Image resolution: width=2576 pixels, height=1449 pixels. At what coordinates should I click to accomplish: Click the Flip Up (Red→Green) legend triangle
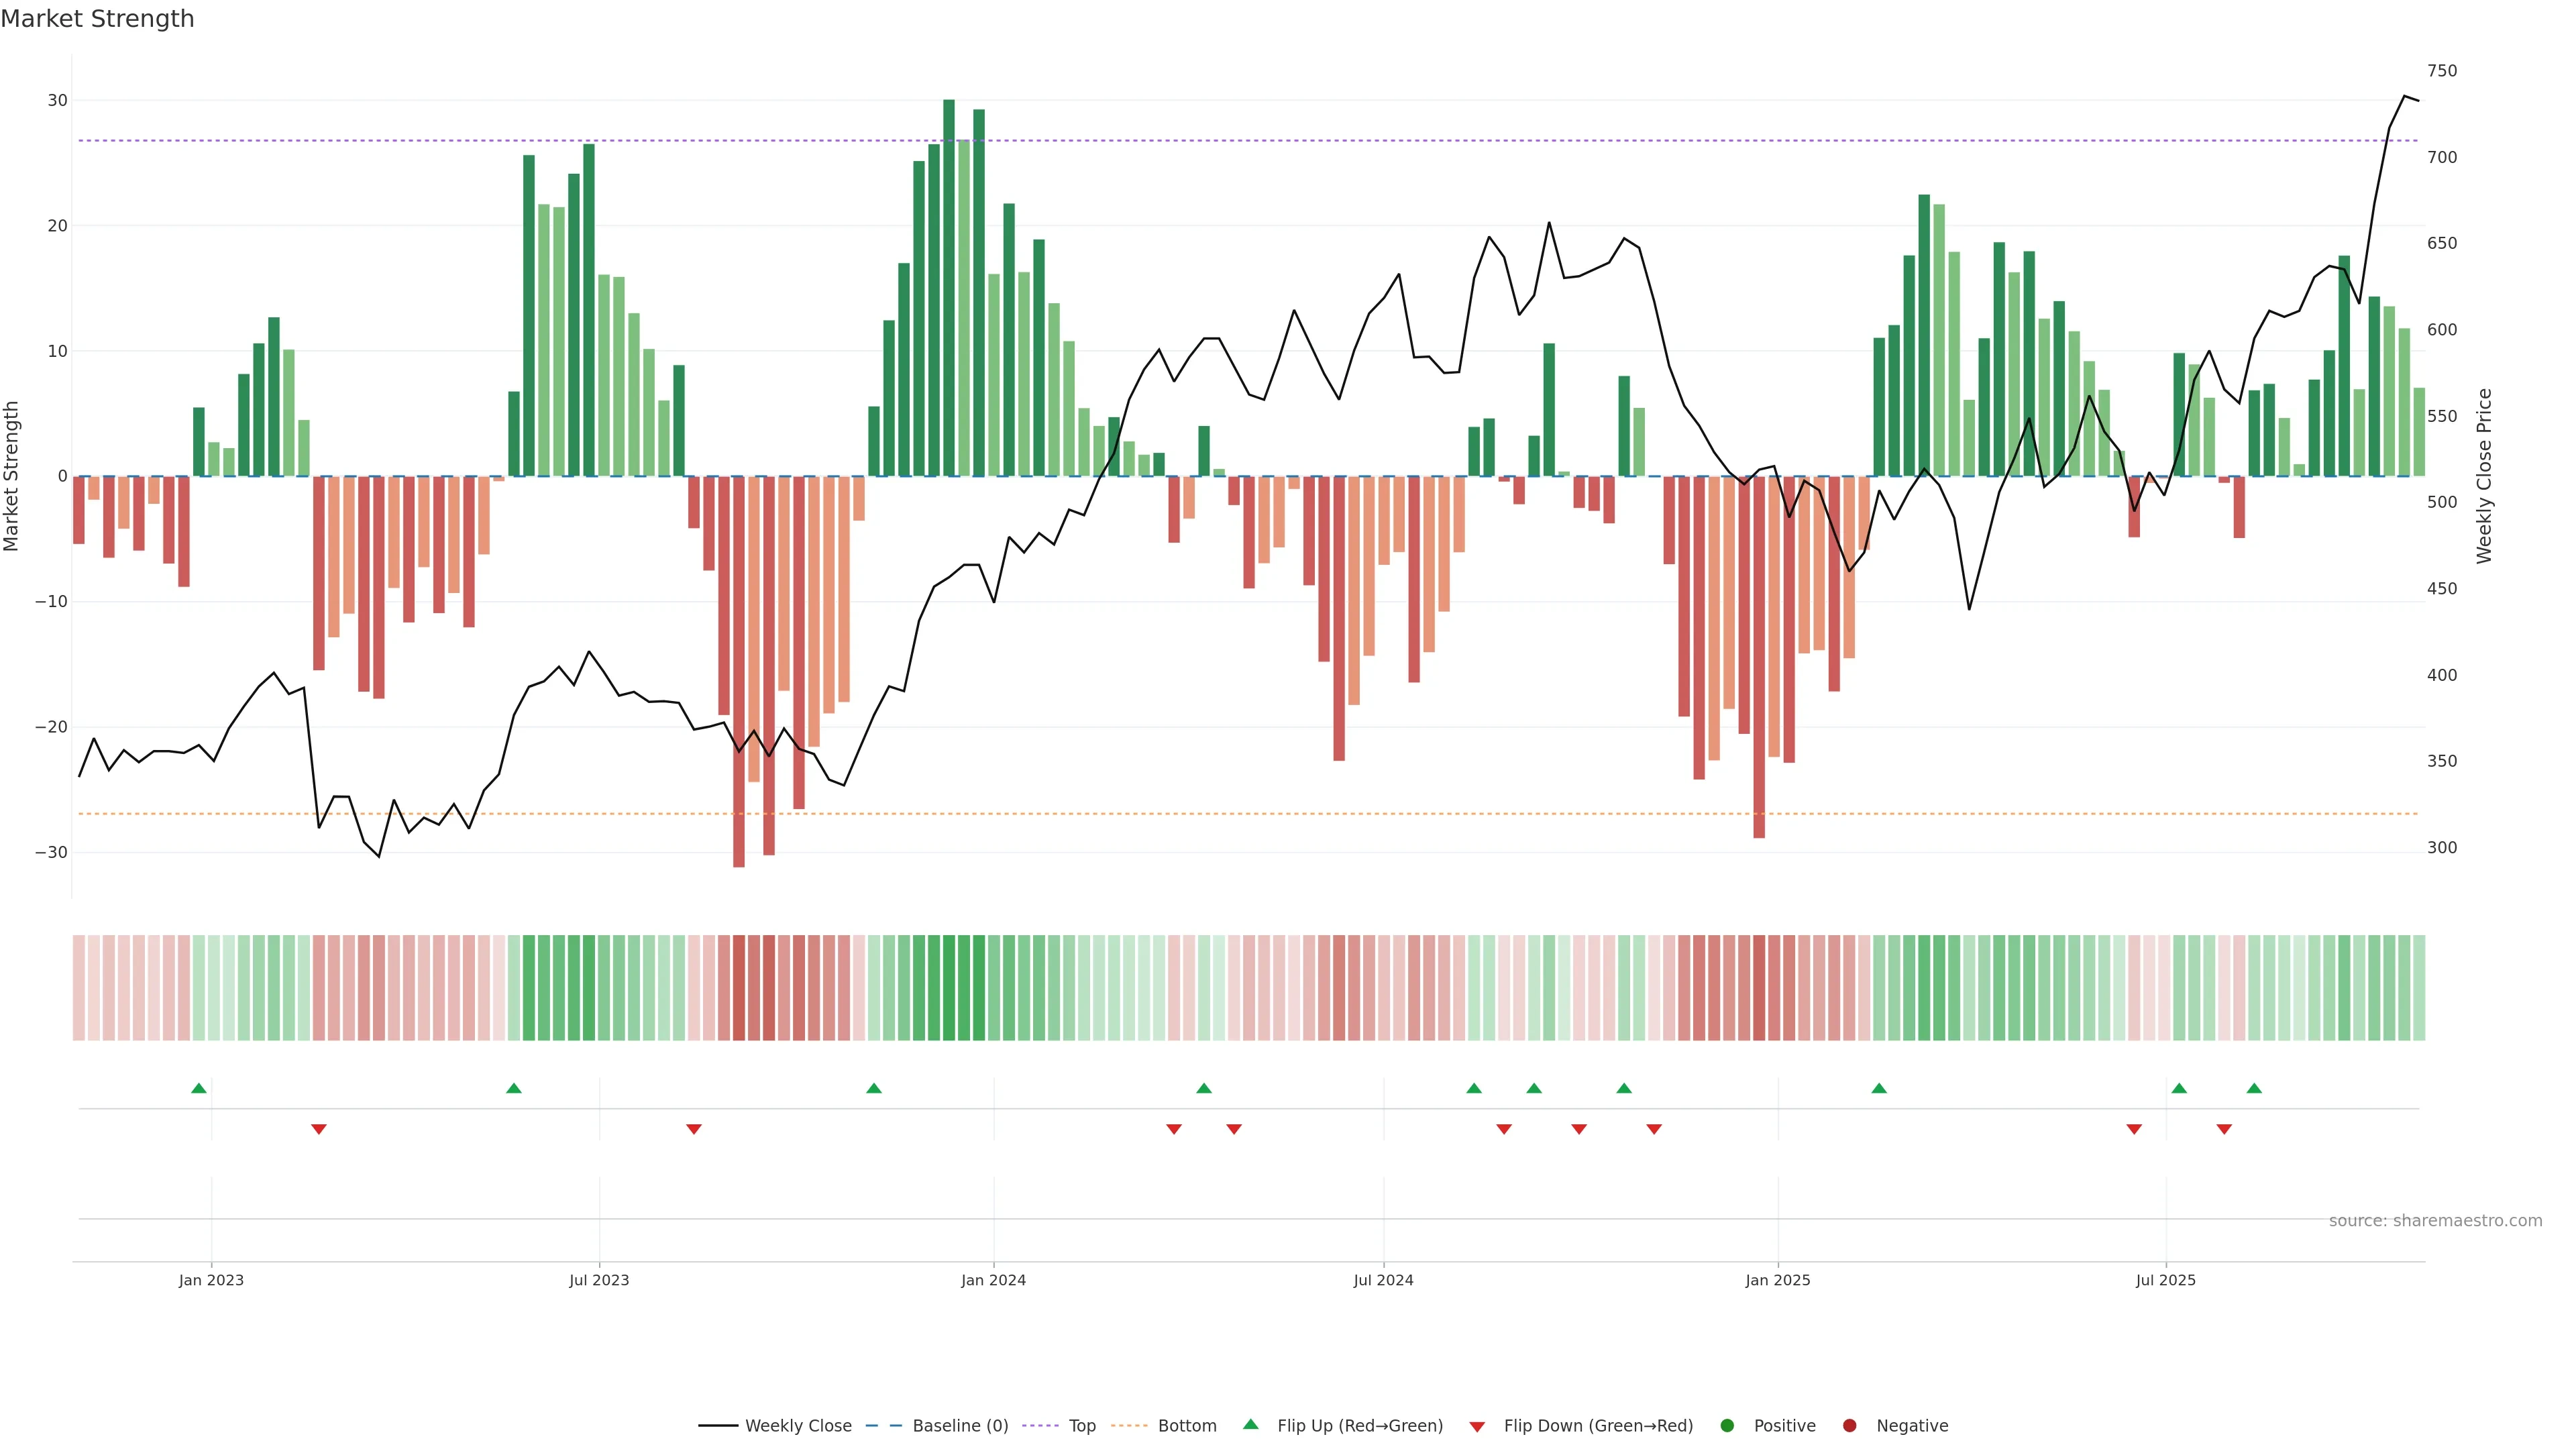click(x=1250, y=1425)
